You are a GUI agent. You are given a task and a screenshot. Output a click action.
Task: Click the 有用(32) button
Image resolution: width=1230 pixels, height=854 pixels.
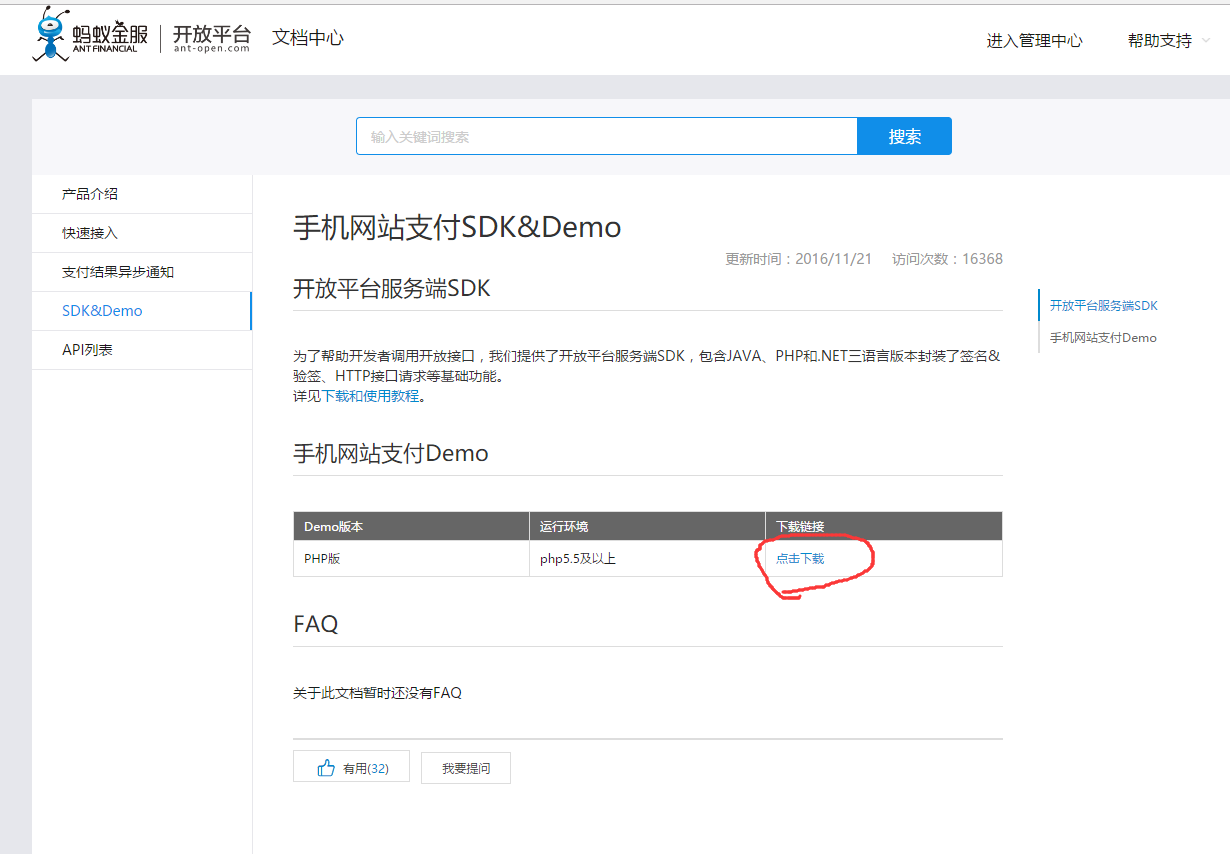pyautogui.click(x=351, y=766)
